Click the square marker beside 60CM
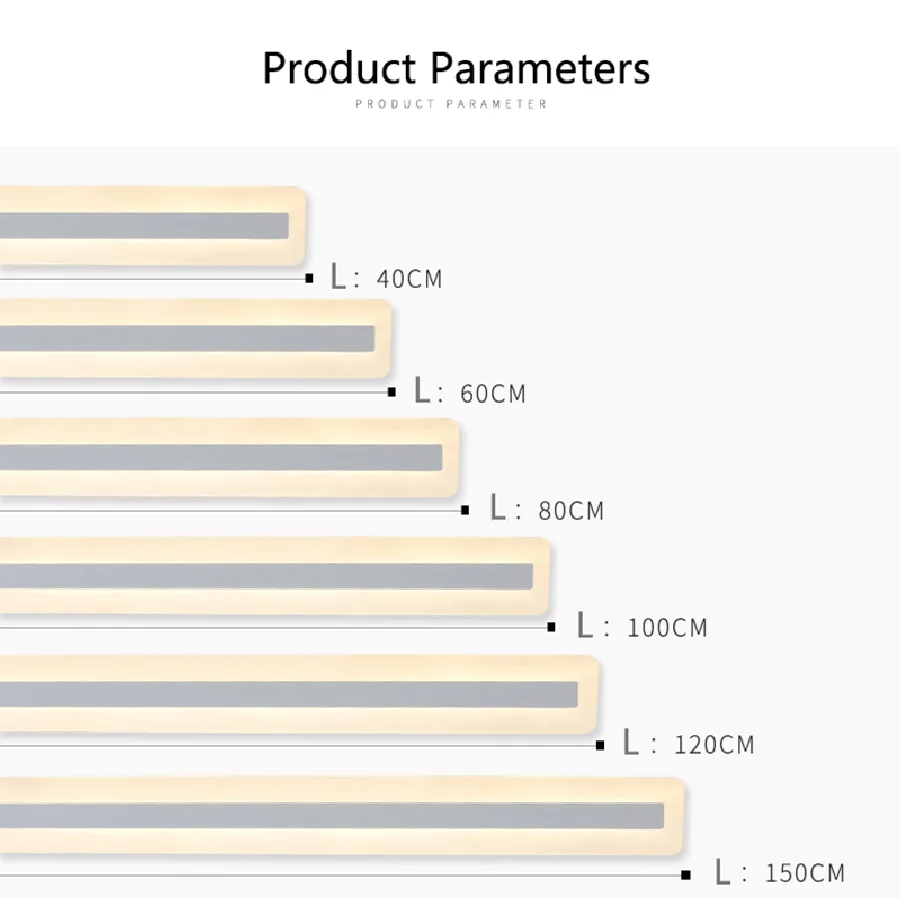This screenshot has width=900, height=900. pos(392,392)
